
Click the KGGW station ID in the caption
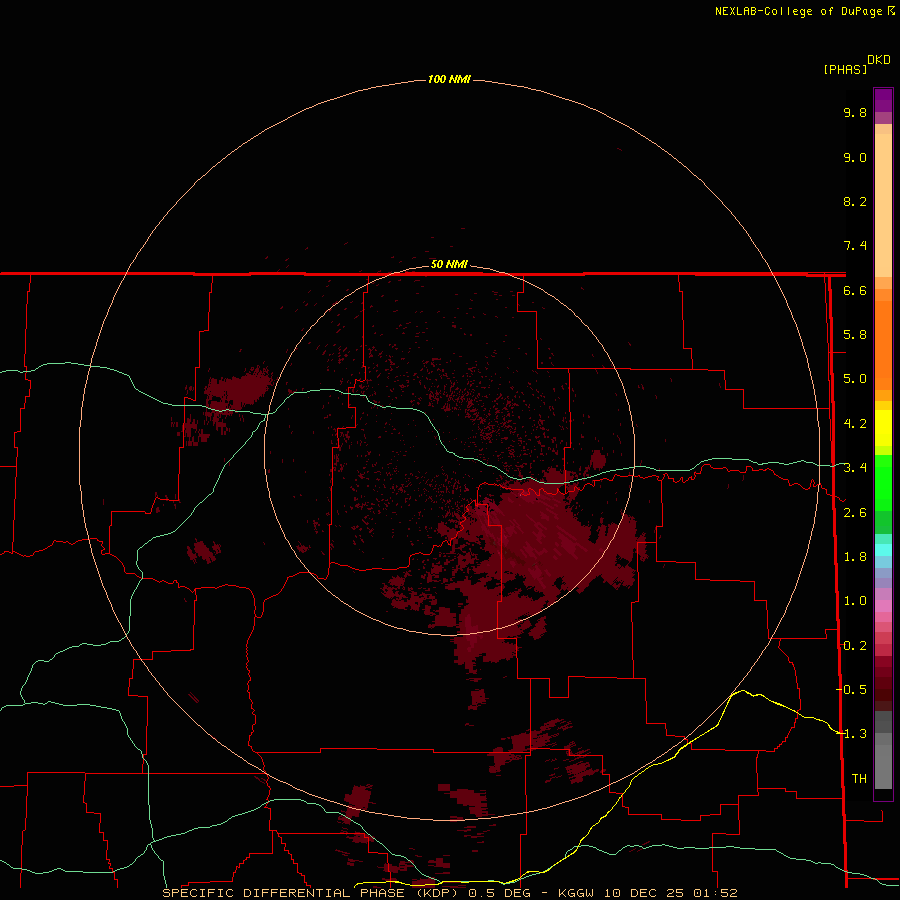[x=575, y=893]
